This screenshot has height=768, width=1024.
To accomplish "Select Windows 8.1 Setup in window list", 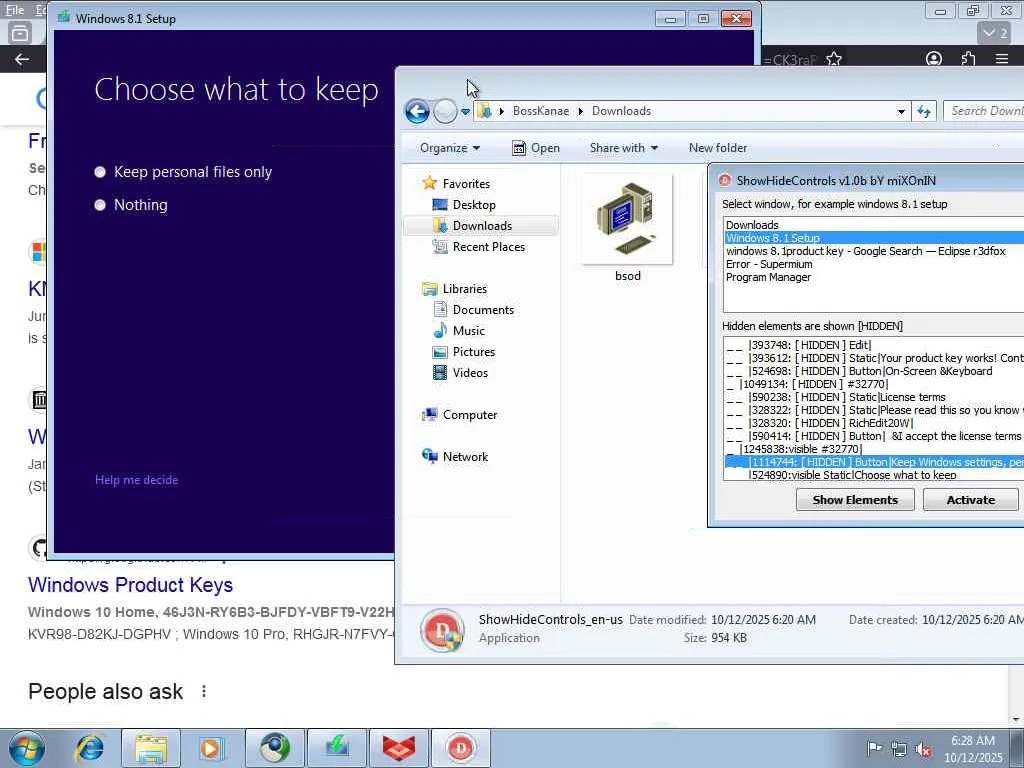I will click(x=874, y=238).
